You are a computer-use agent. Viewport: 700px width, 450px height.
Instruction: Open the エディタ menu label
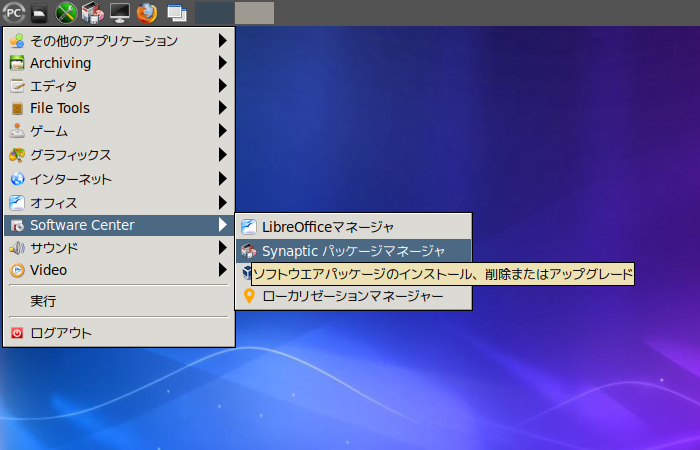(x=53, y=86)
